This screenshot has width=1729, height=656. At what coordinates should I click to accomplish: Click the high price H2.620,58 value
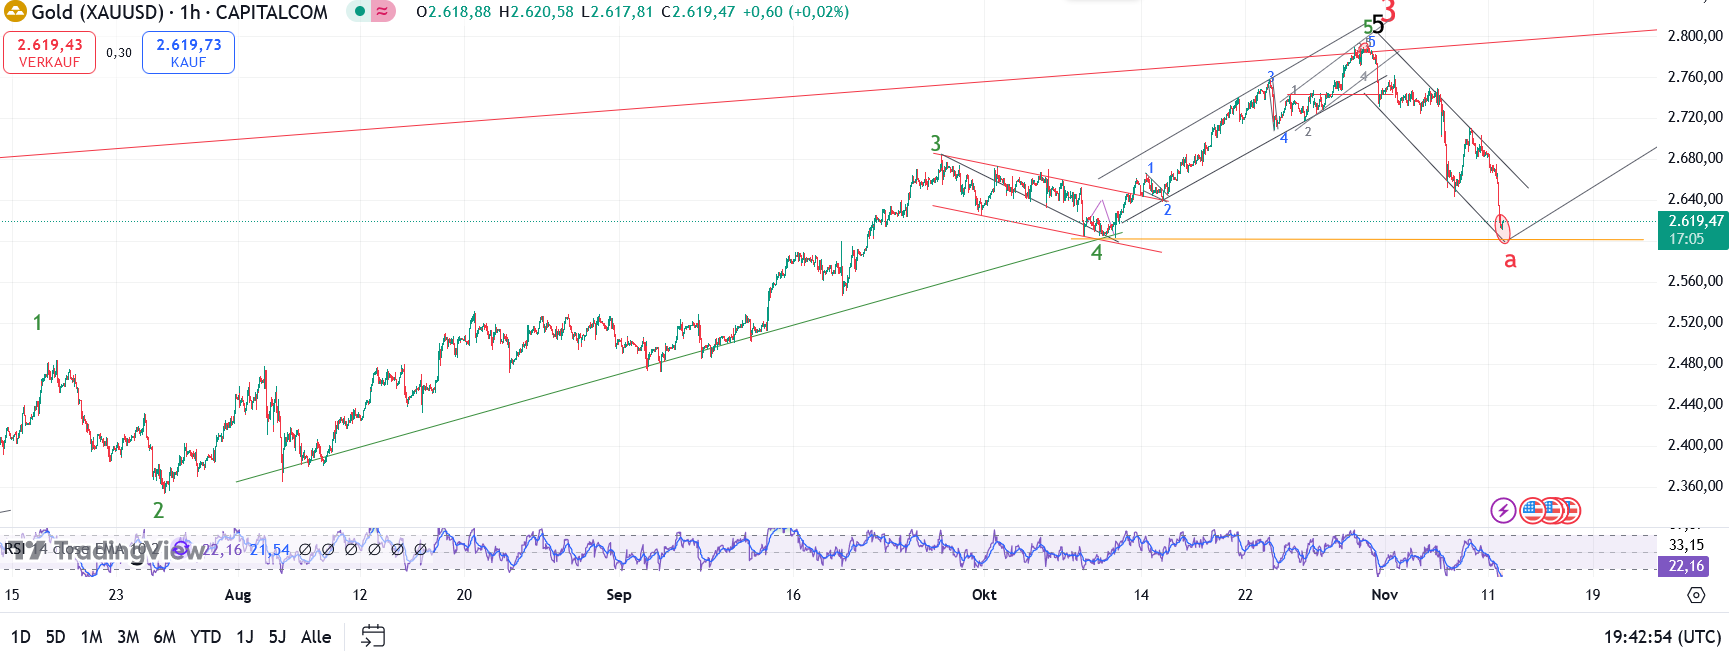pos(536,12)
